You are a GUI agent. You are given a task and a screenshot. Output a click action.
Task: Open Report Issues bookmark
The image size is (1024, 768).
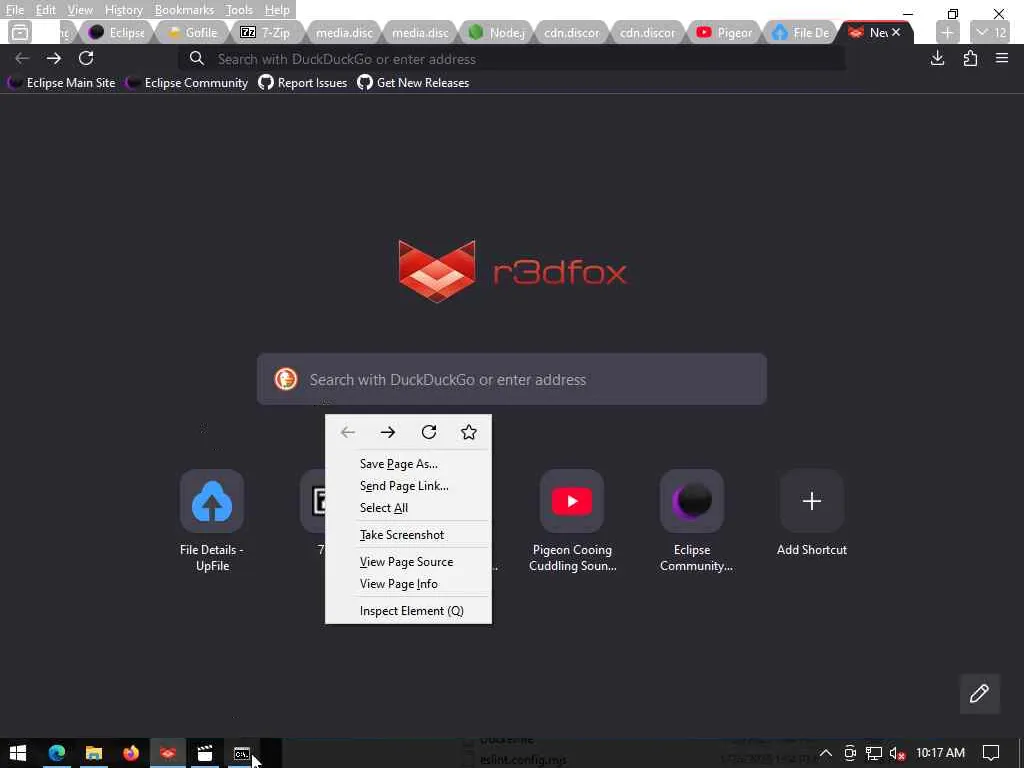point(302,83)
